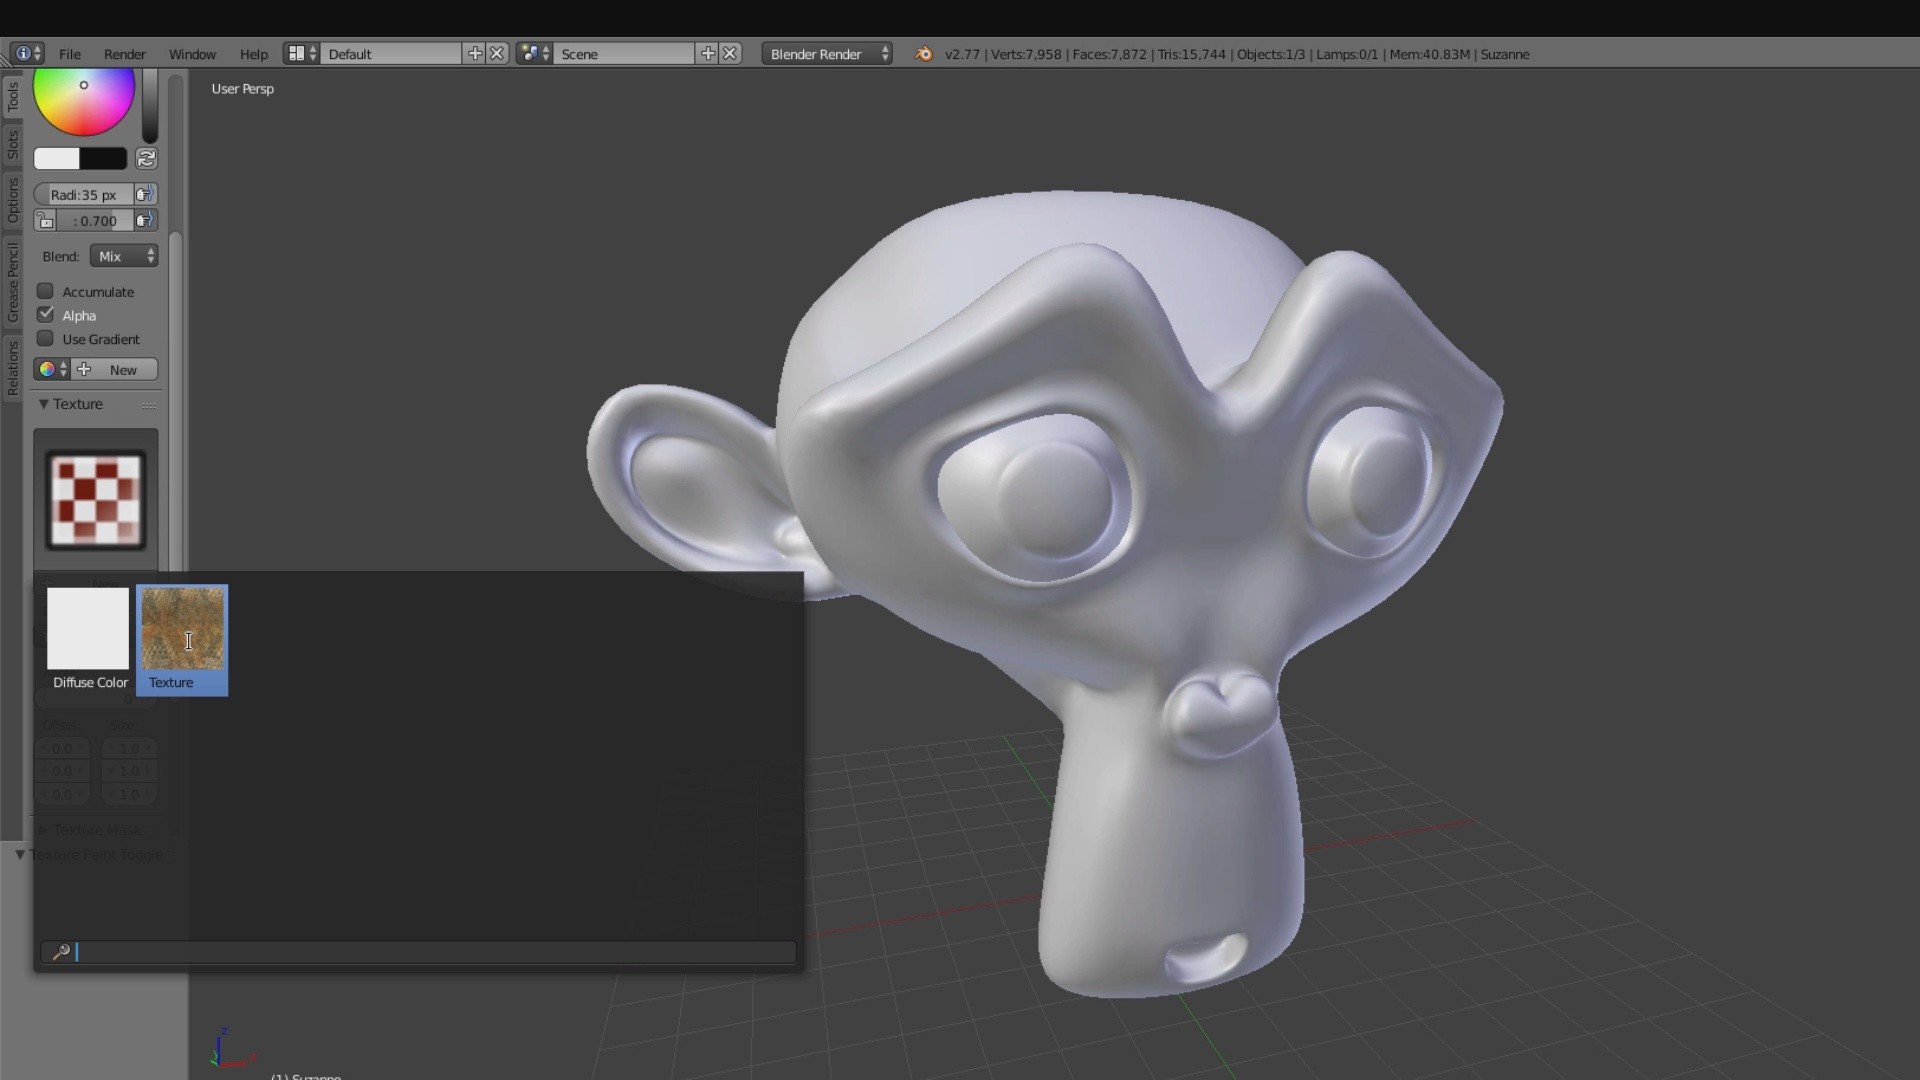Click the Suzanne object name in header

[1504, 54]
